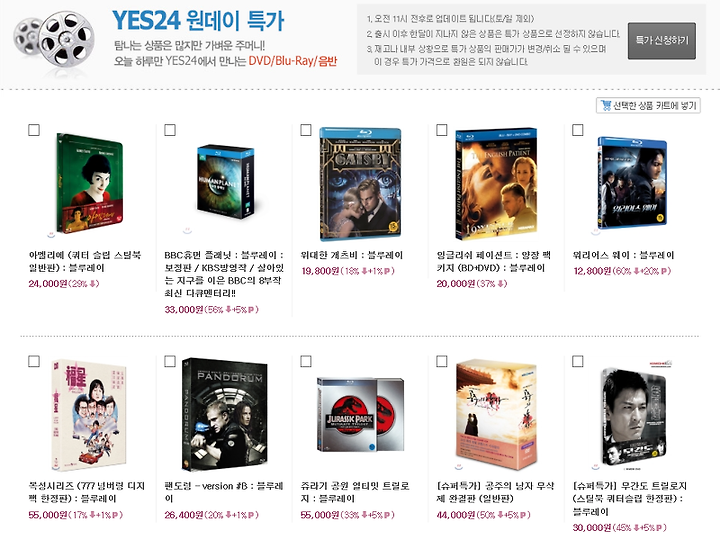Open the 워리어스 웨이 : 블루레이 title link
The image size is (720, 540).
click(623, 255)
